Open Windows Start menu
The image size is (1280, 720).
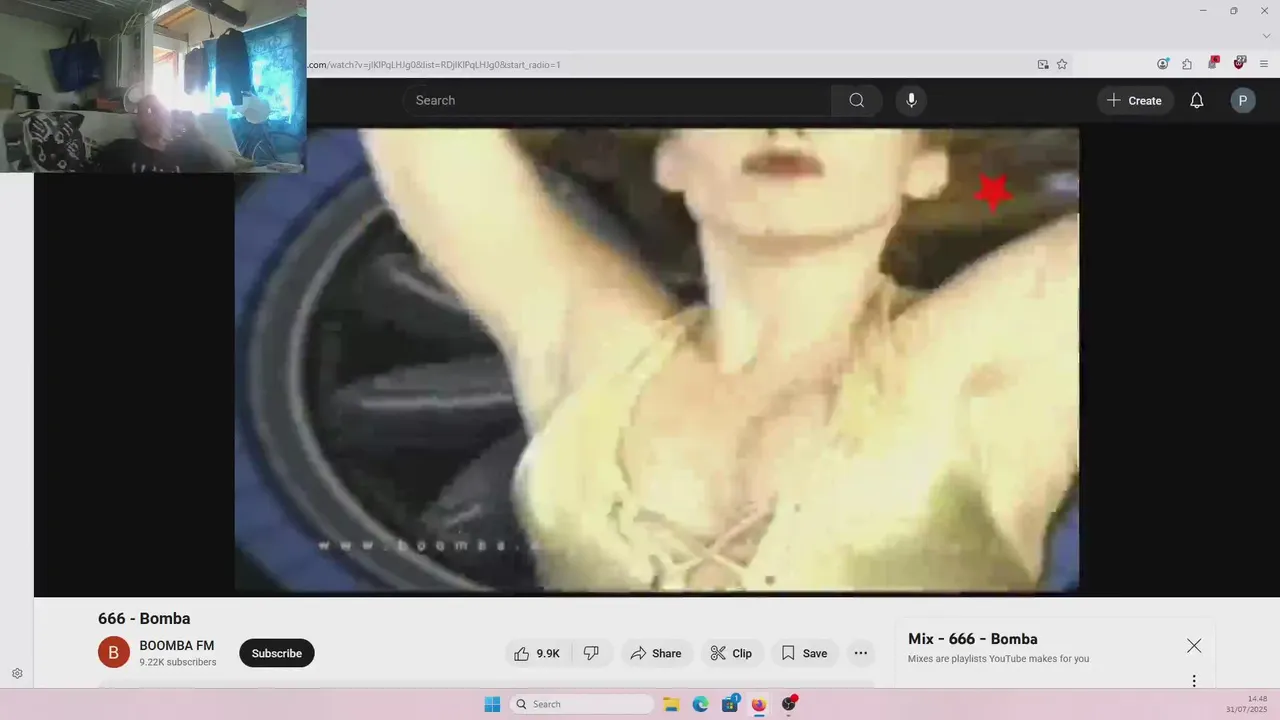pos(492,704)
